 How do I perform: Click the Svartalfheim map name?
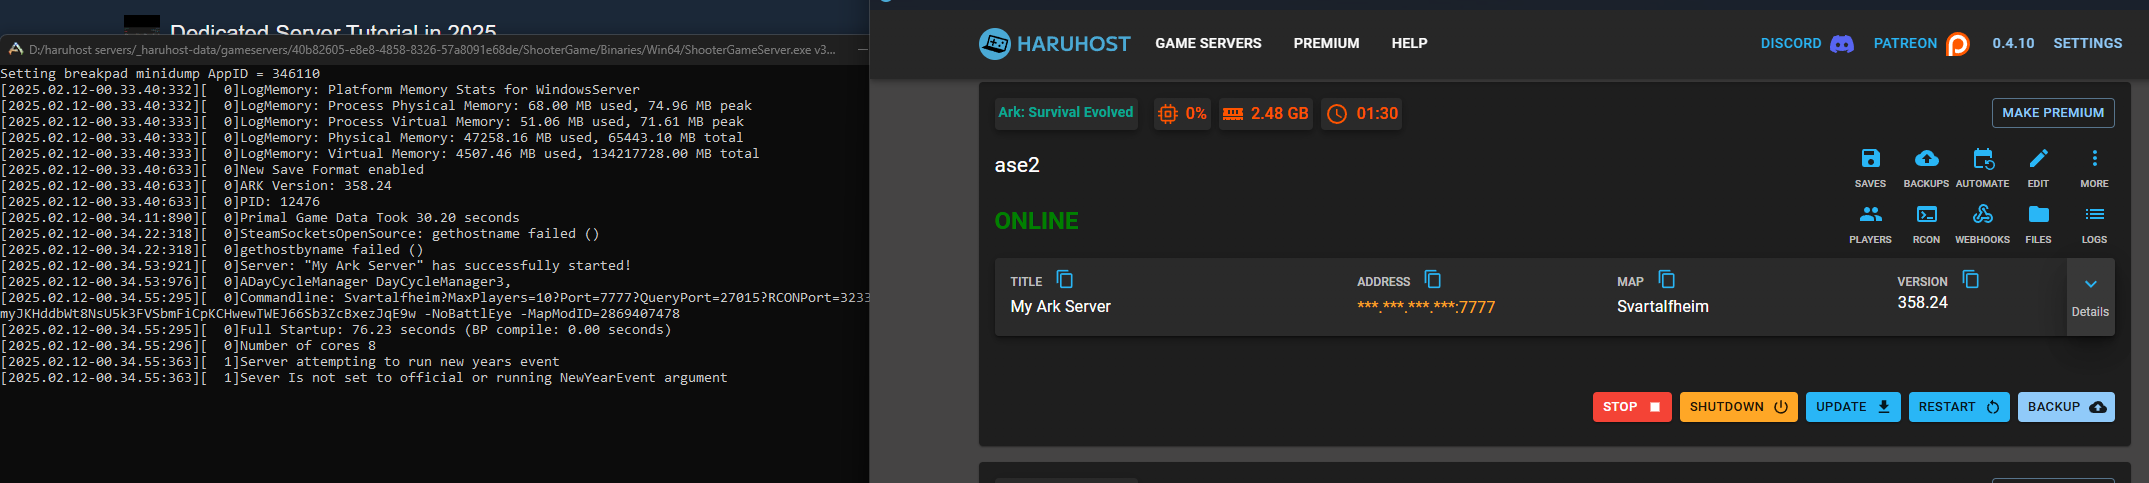click(1662, 307)
